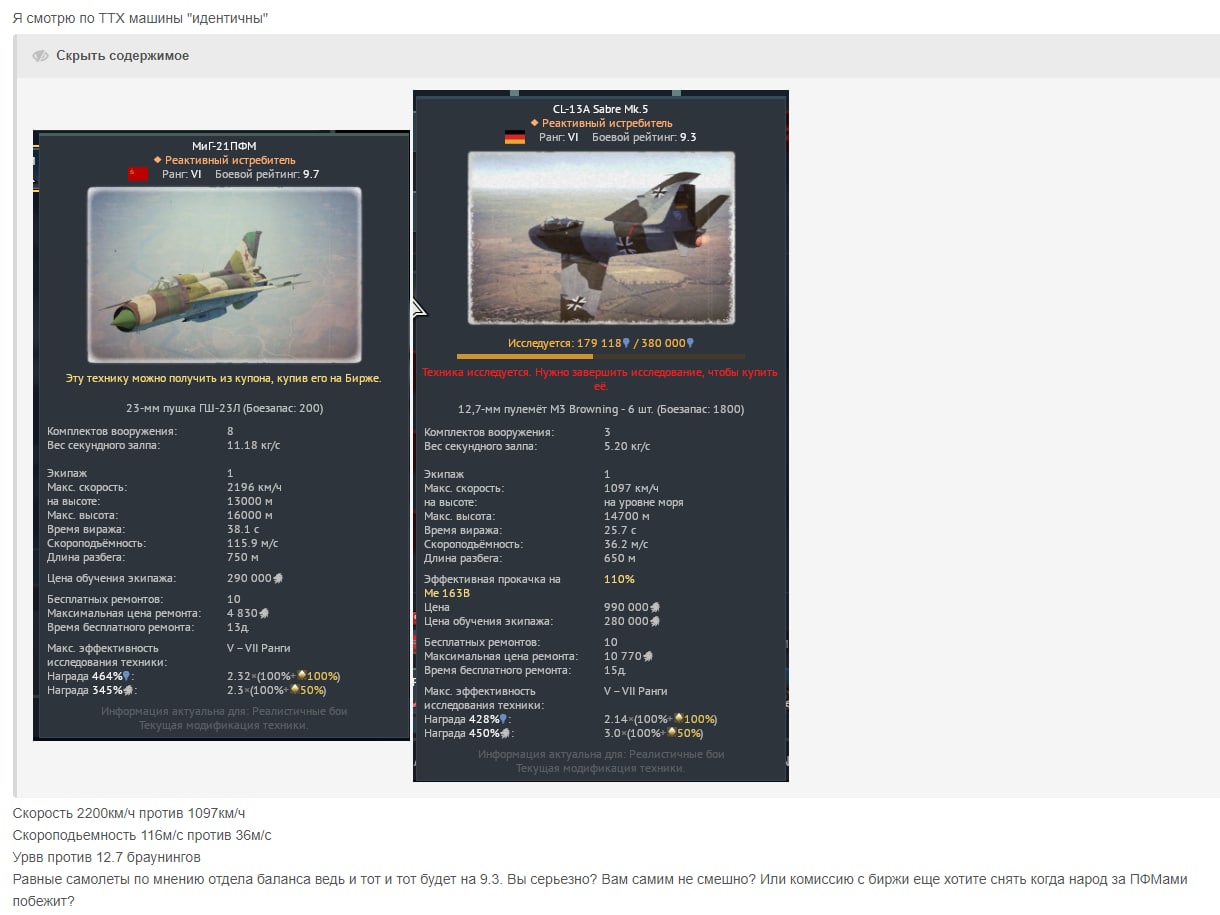The width and height of the screenshot is (1220, 915).
Task: Click "Награда 464%" on МиГ card
Action: tap(91, 676)
